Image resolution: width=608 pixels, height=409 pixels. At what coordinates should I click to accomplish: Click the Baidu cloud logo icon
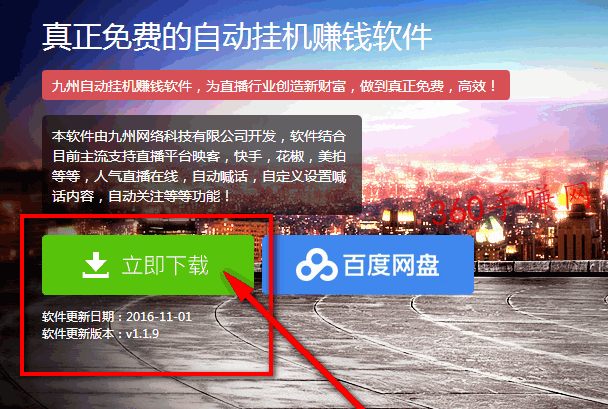[x=316, y=265]
